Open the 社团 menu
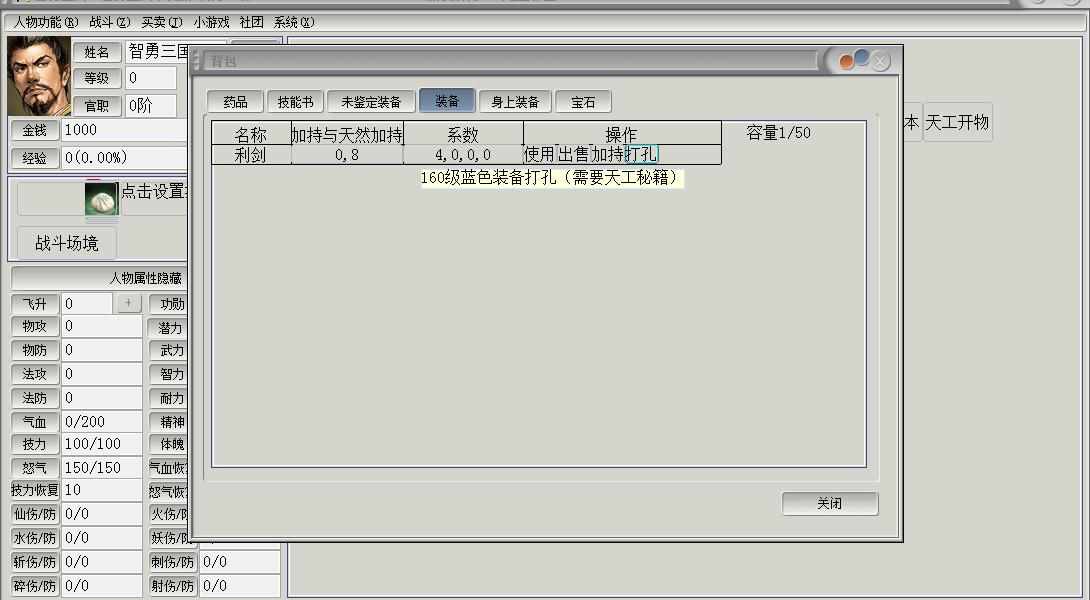This screenshot has width=1090, height=600. (251, 22)
